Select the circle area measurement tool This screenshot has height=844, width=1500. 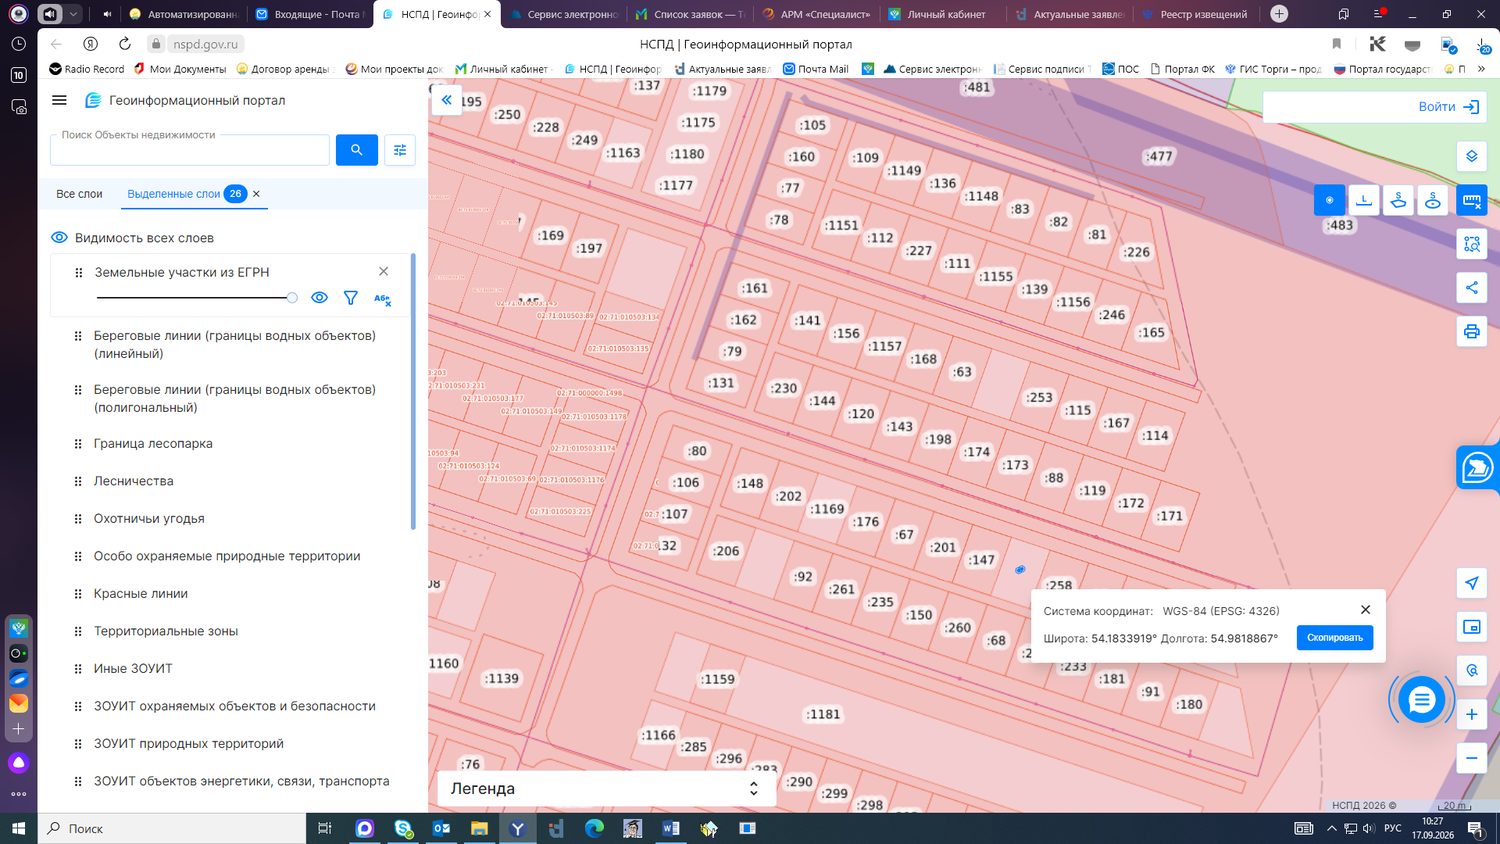coord(1433,200)
